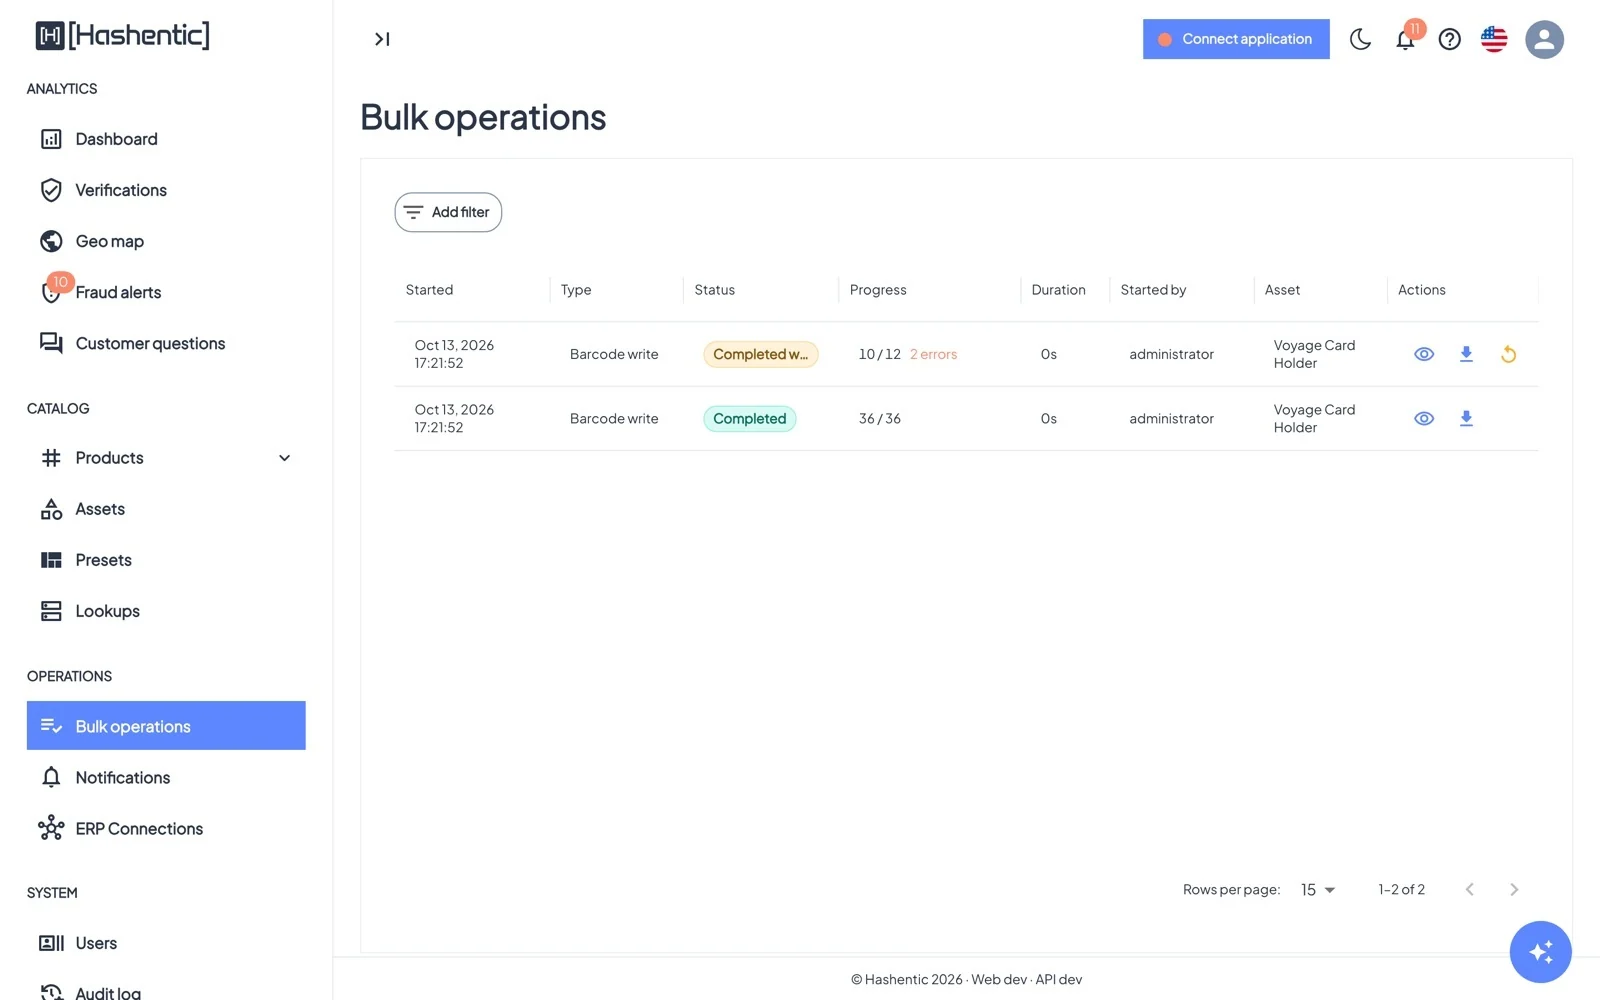Open Audit log in sidebar
Viewport: 1600px width, 1000px height.
tap(166, 992)
